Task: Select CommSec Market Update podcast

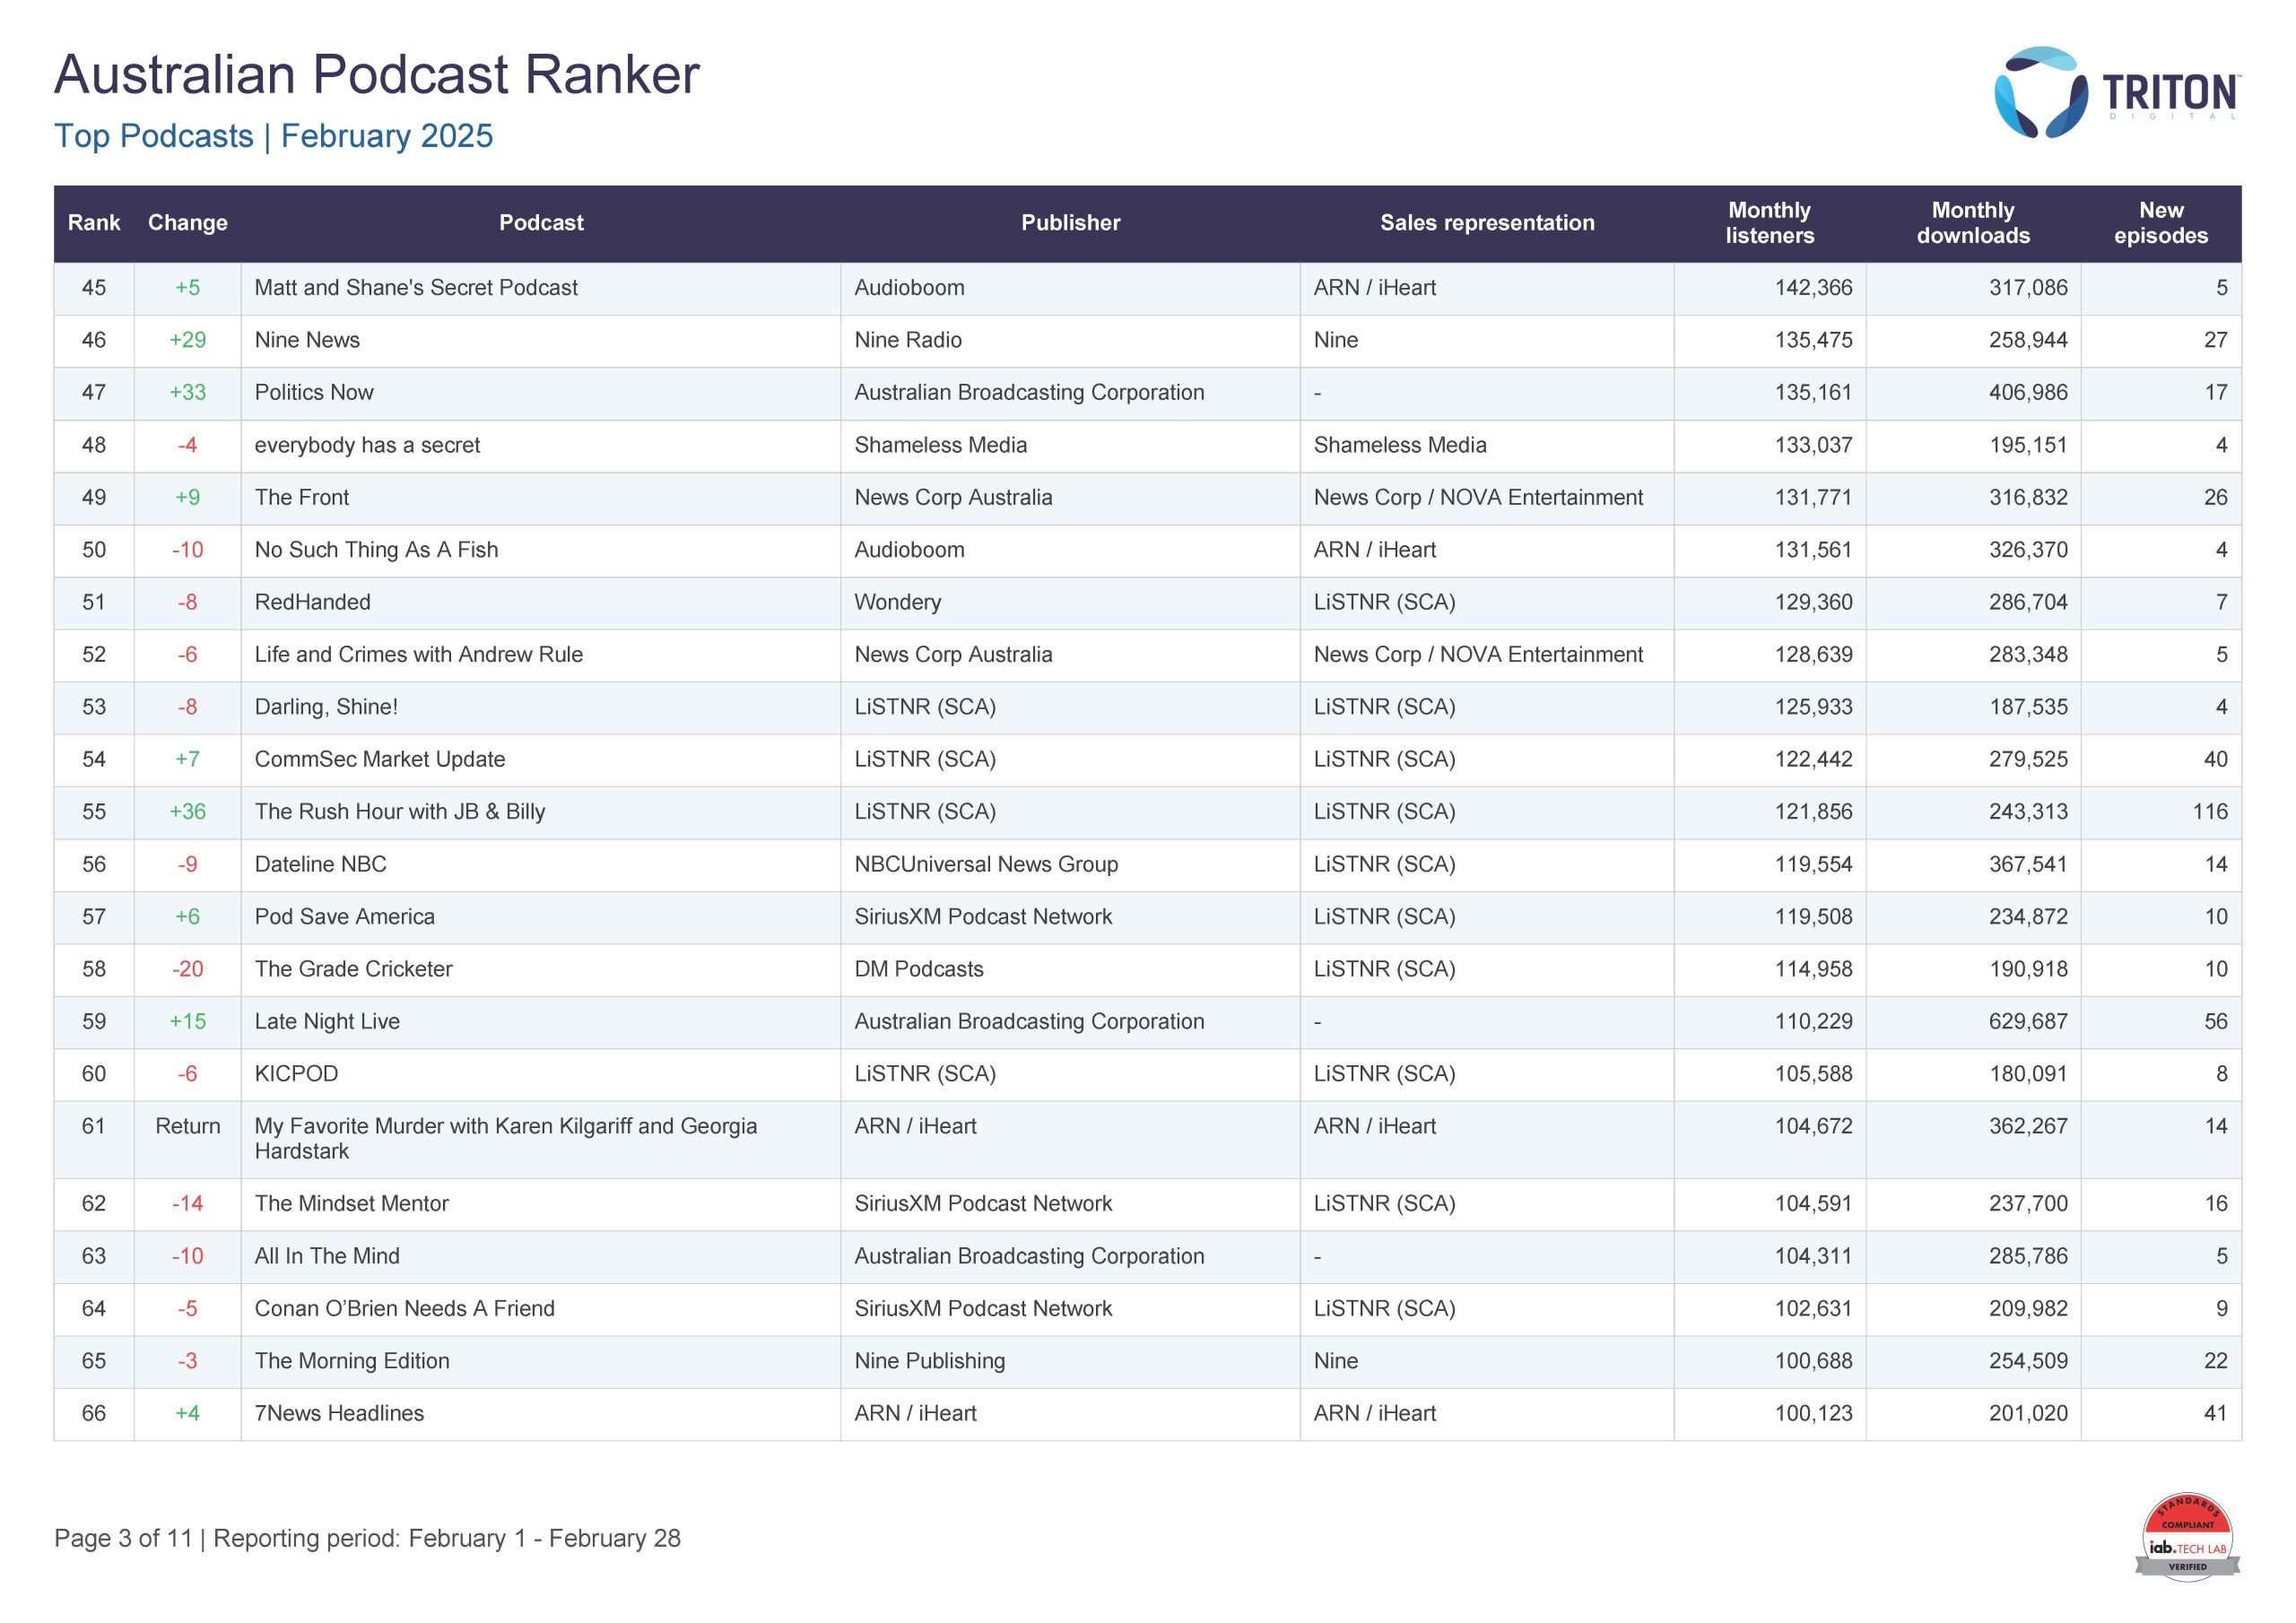Action: (380, 759)
